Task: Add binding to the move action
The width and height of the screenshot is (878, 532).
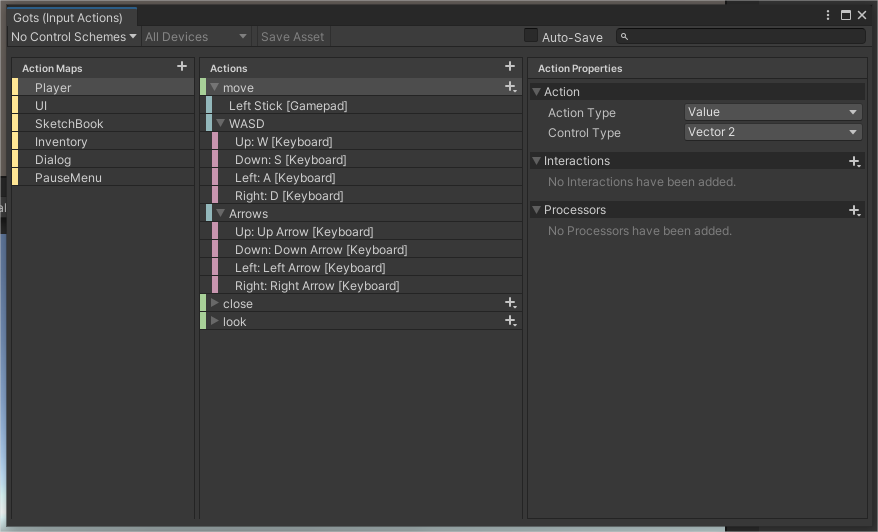Action: point(510,88)
